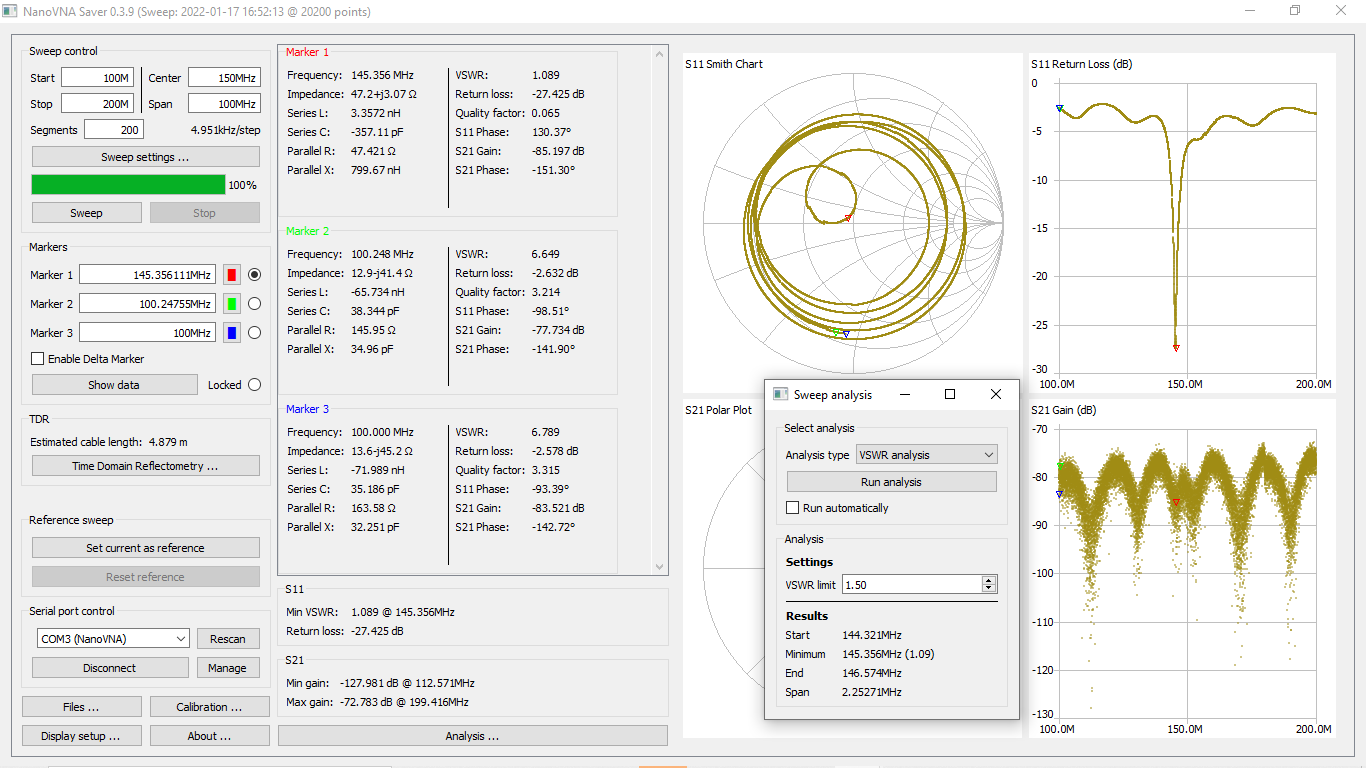1366x768 pixels.
Task: Close the Sweep analysis dialog
Action: [x=995, y=394]
